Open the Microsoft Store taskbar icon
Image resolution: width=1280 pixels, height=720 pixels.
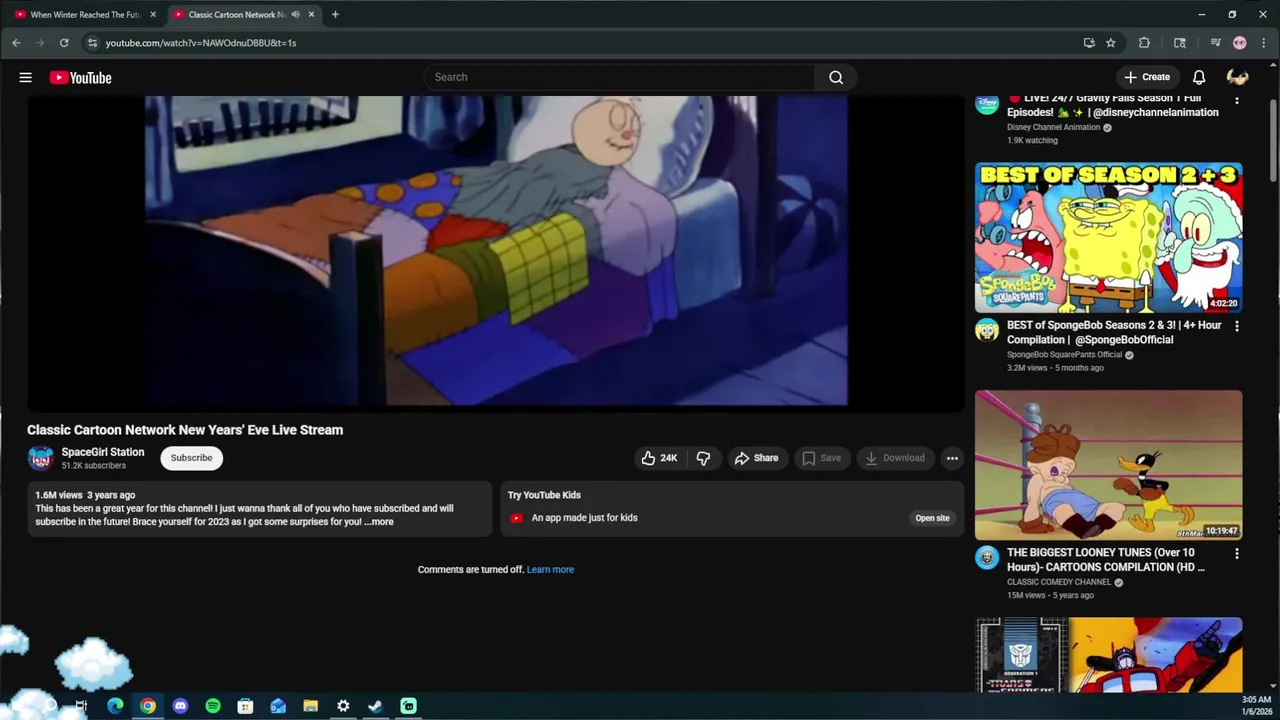(x=245, y=706)
